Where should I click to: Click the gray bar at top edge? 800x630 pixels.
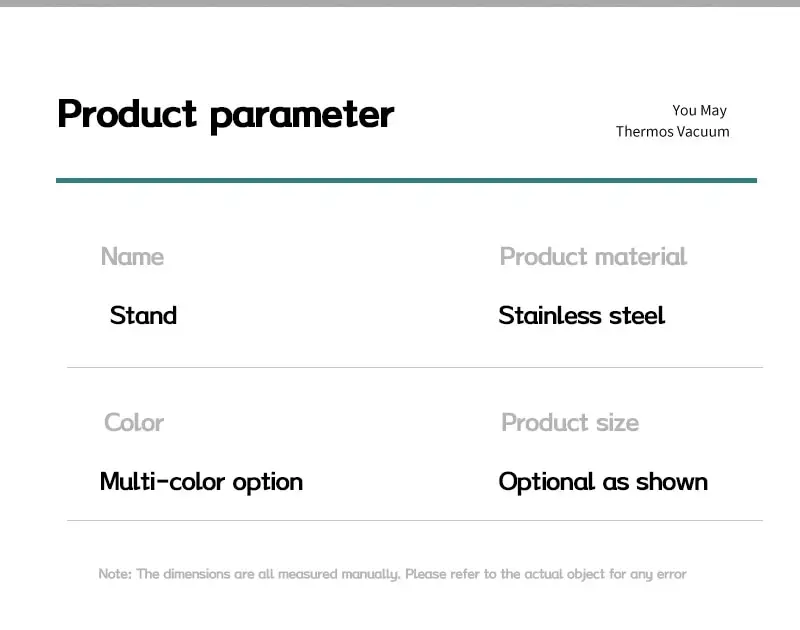(x=400, y=3)
